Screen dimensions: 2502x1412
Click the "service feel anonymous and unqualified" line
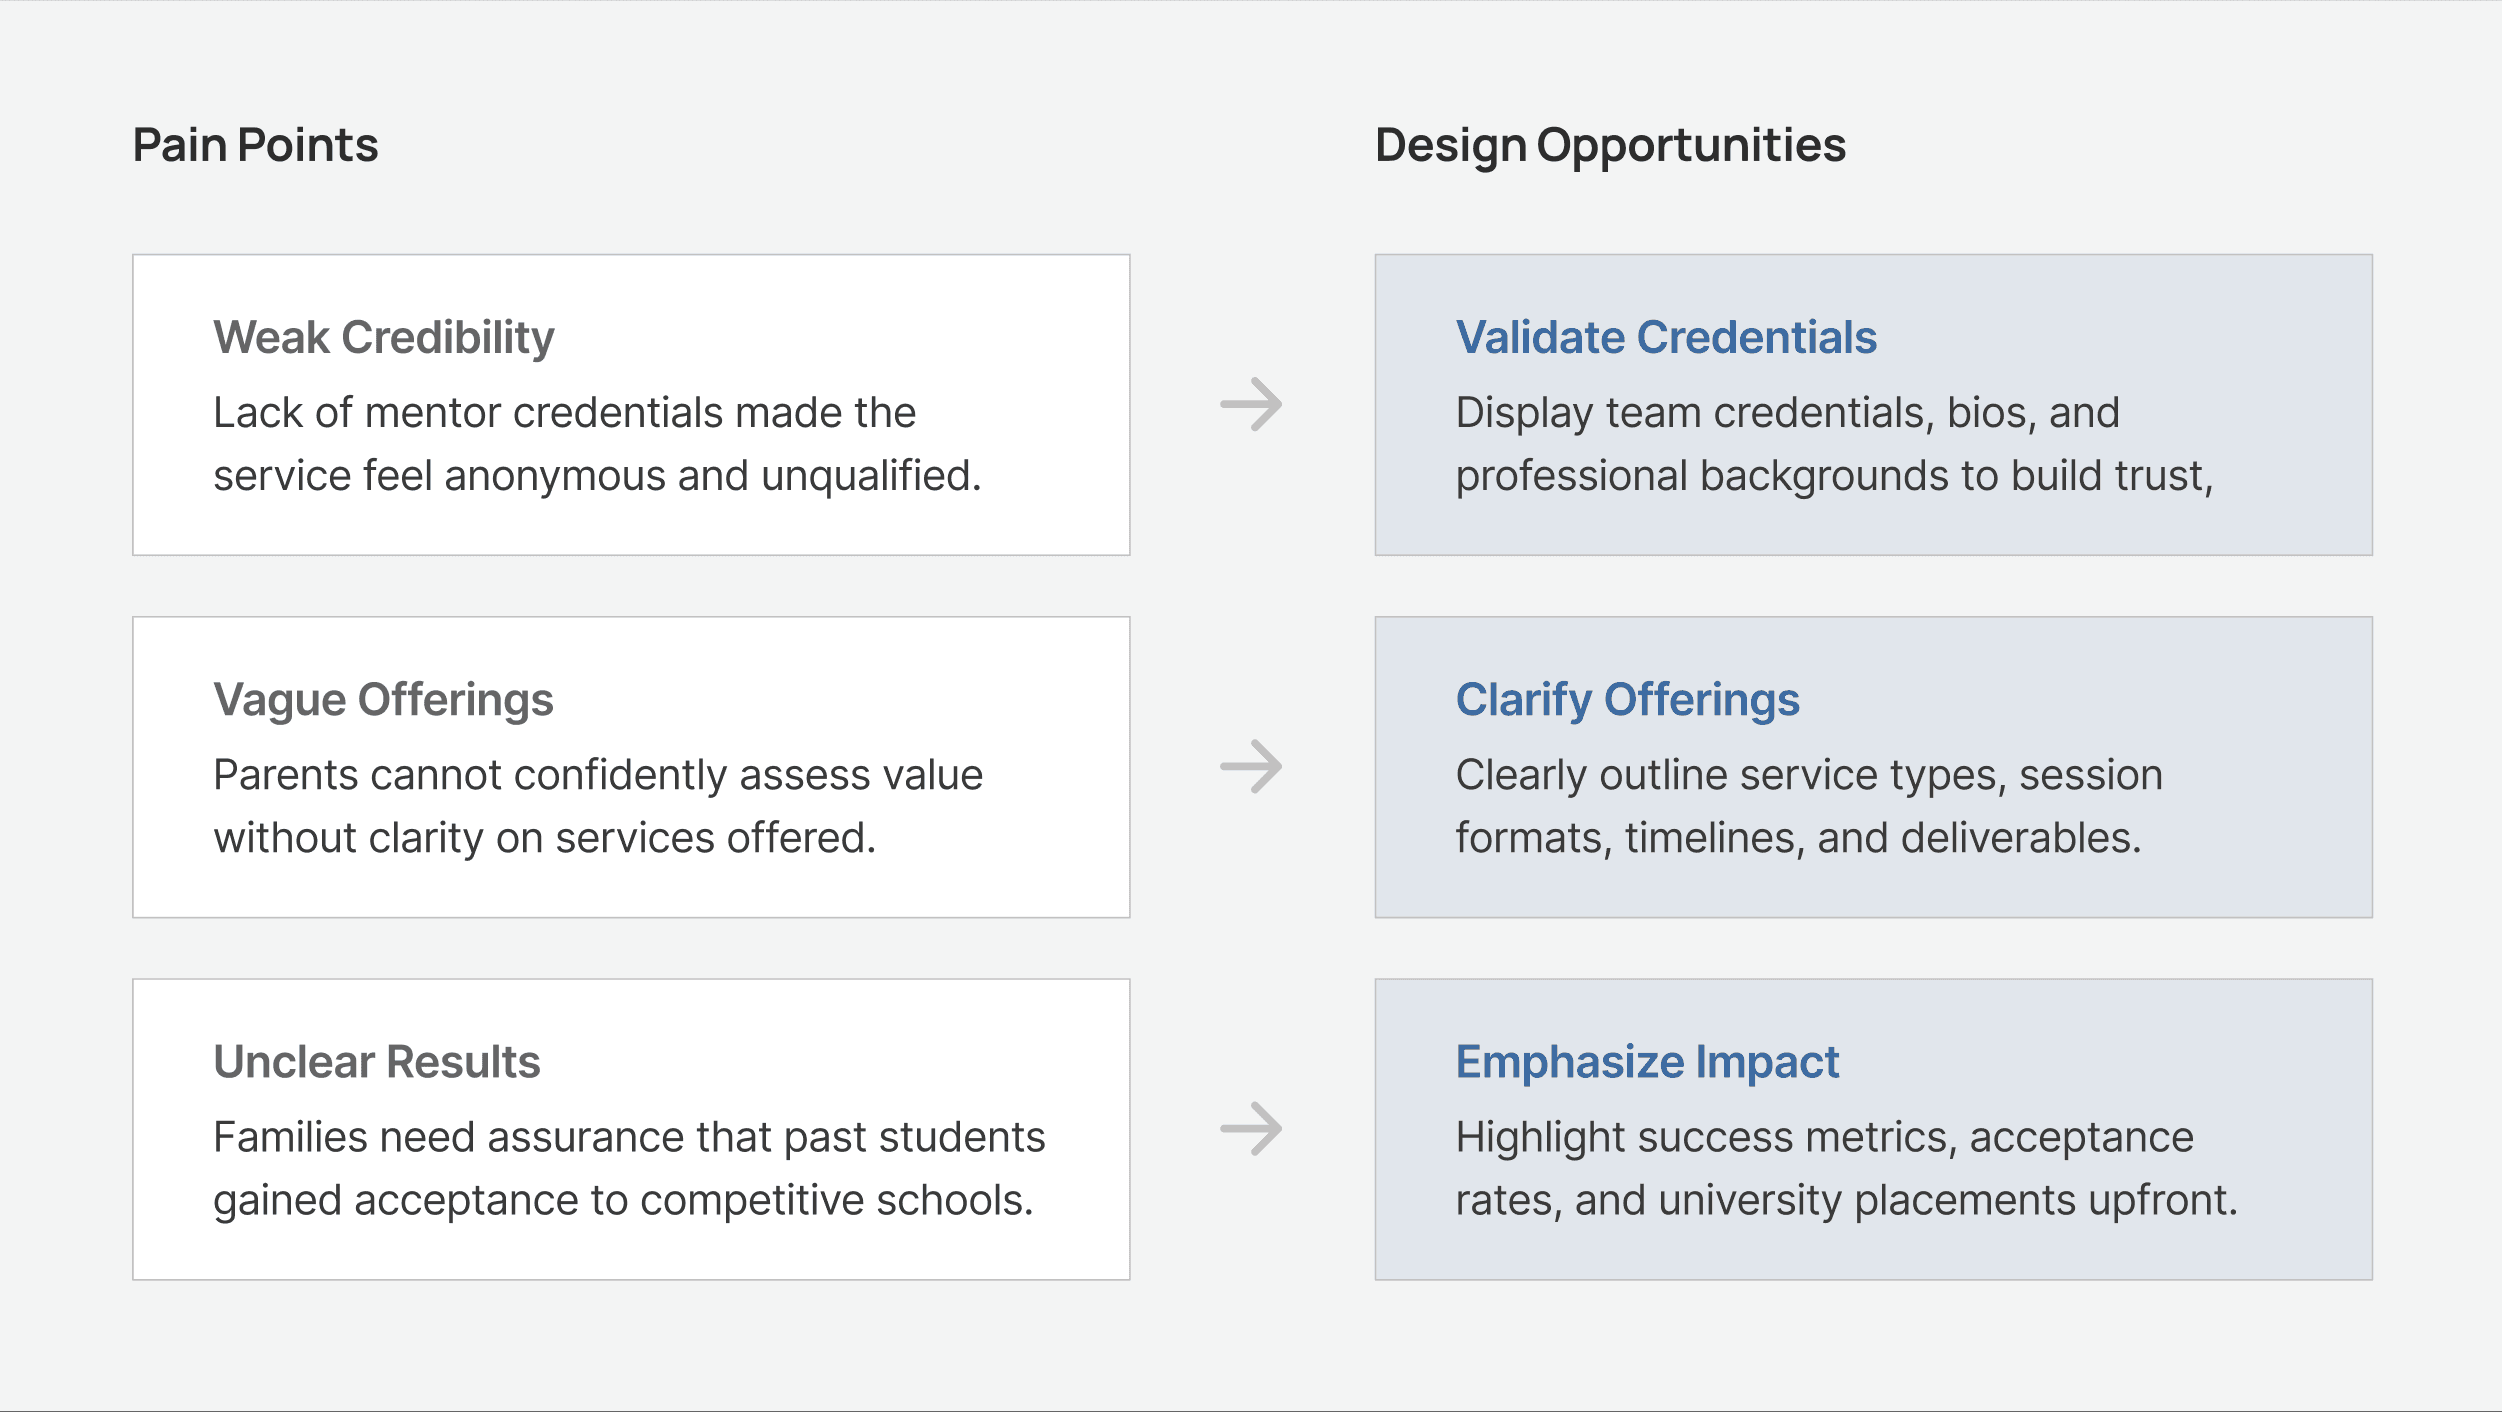click(597, 475)
